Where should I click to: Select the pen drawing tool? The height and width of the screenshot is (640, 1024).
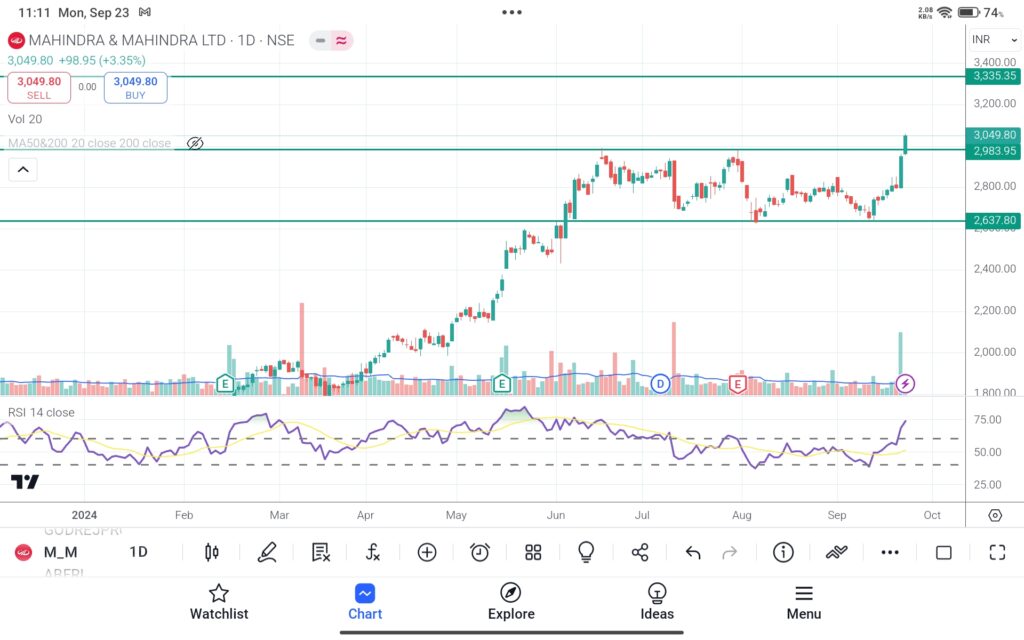pos(267,552)
